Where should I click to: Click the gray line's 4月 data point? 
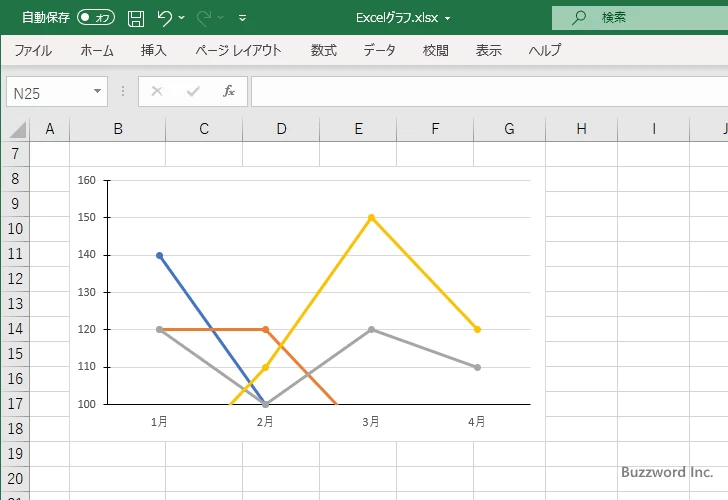(x=477, y=367)
